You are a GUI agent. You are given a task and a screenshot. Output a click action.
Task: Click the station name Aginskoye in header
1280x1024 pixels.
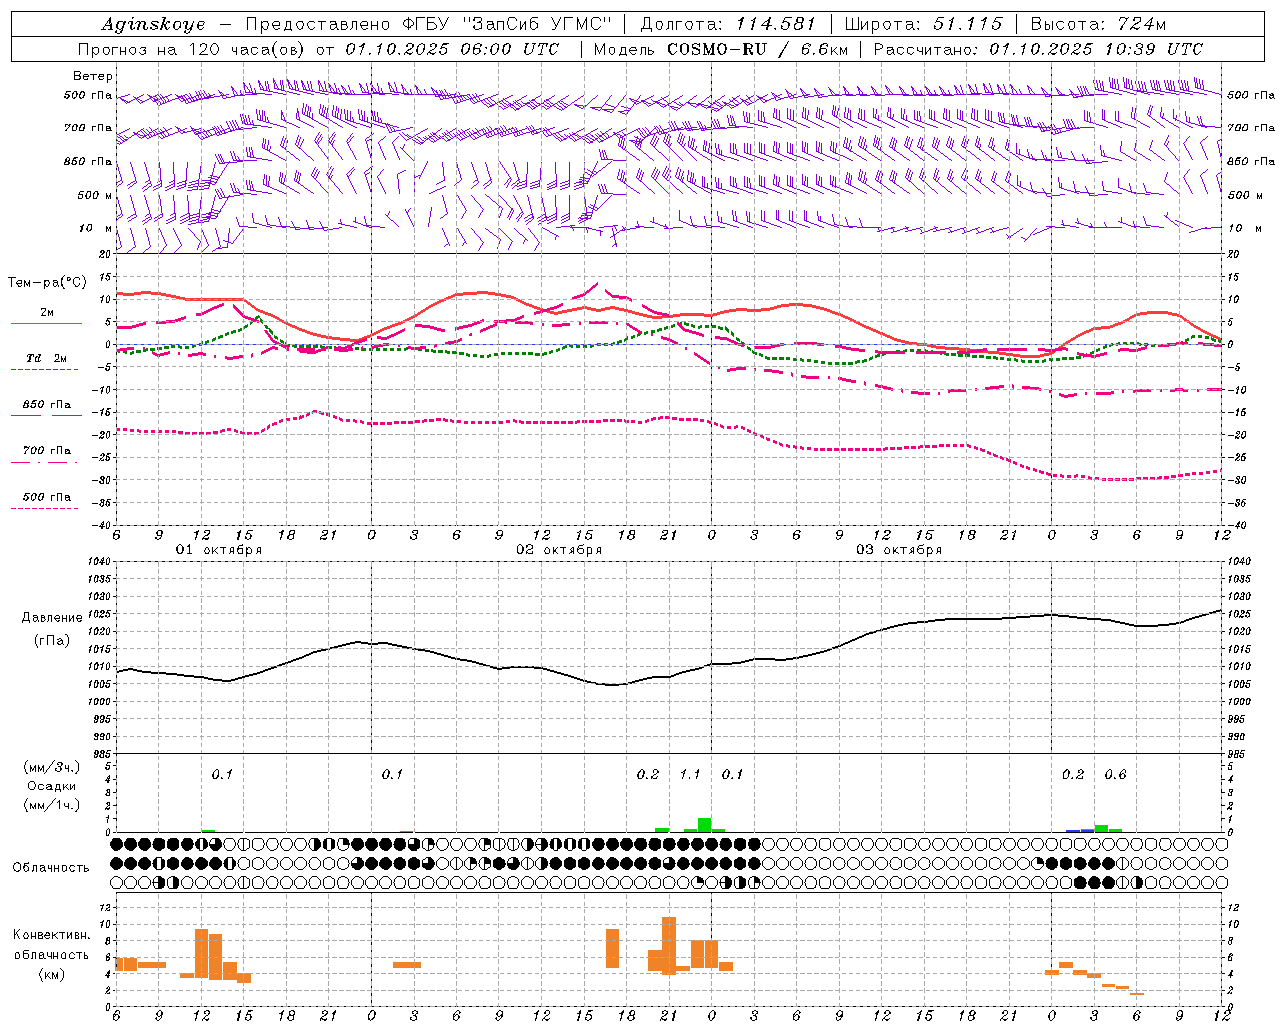click(153, 24)
